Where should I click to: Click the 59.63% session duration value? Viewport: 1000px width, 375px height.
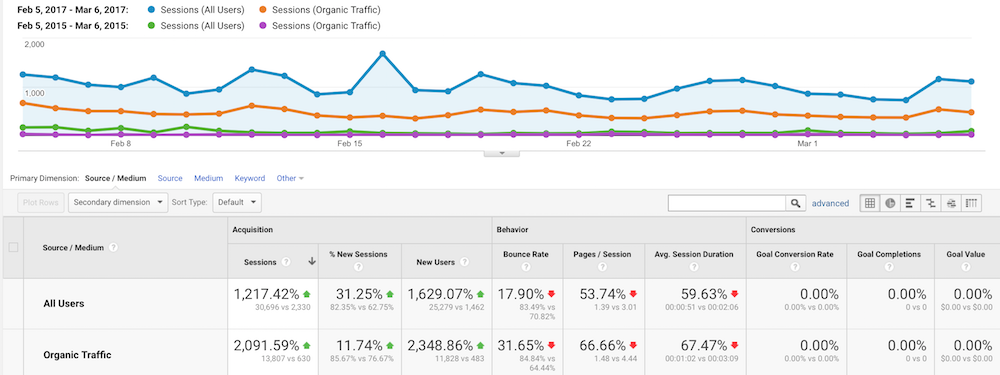coord(703,294)
